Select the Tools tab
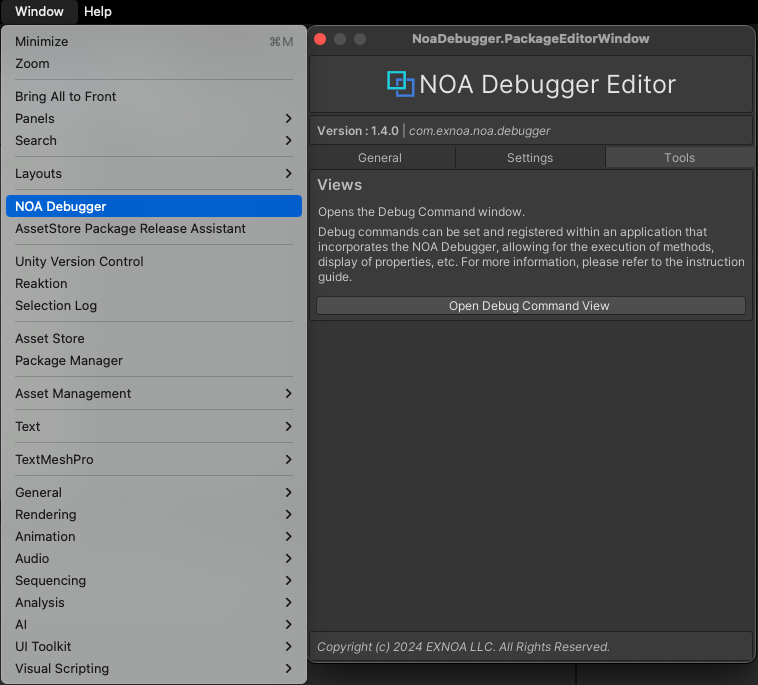758x685 pixels. coord(679,158)
